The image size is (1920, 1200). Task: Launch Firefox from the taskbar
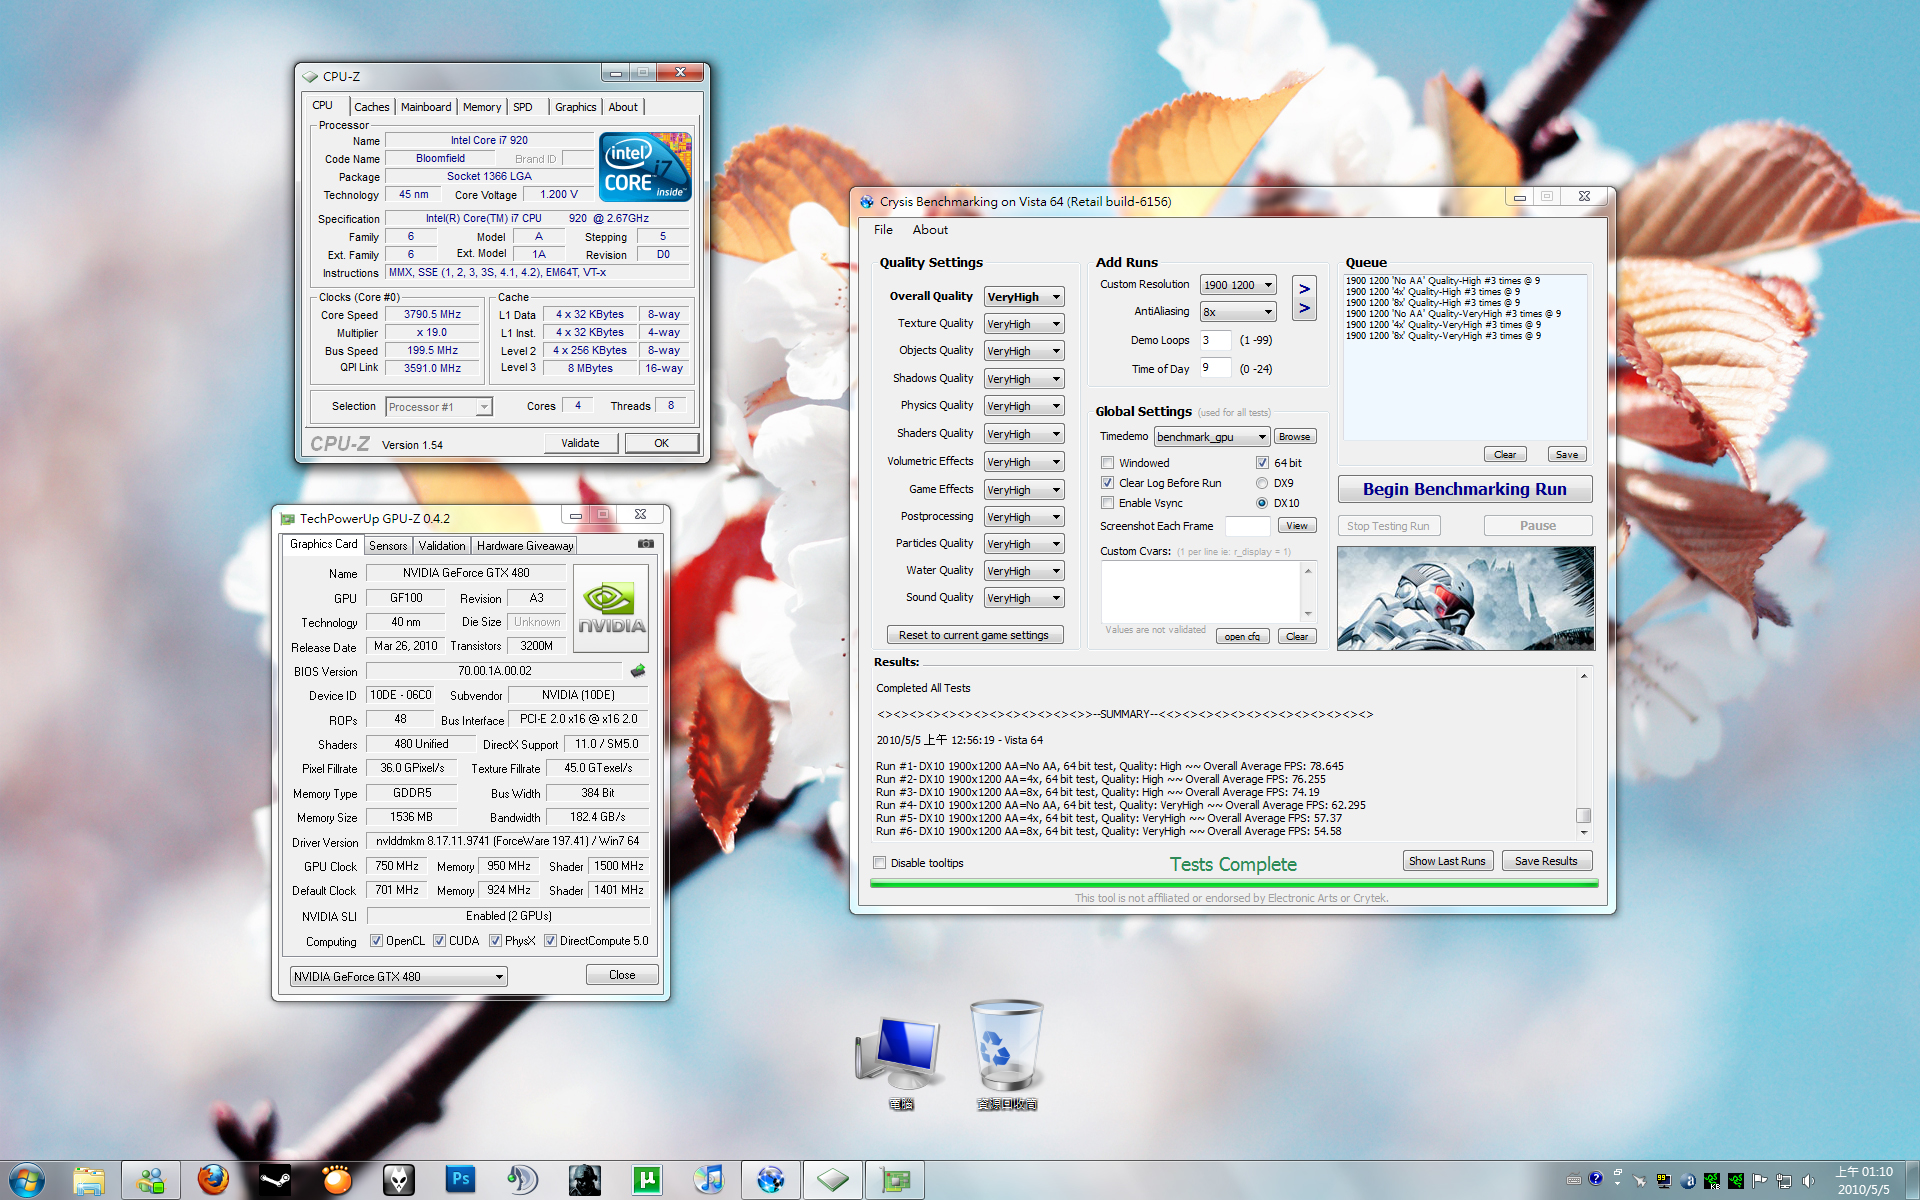(x=212, y=1180)
